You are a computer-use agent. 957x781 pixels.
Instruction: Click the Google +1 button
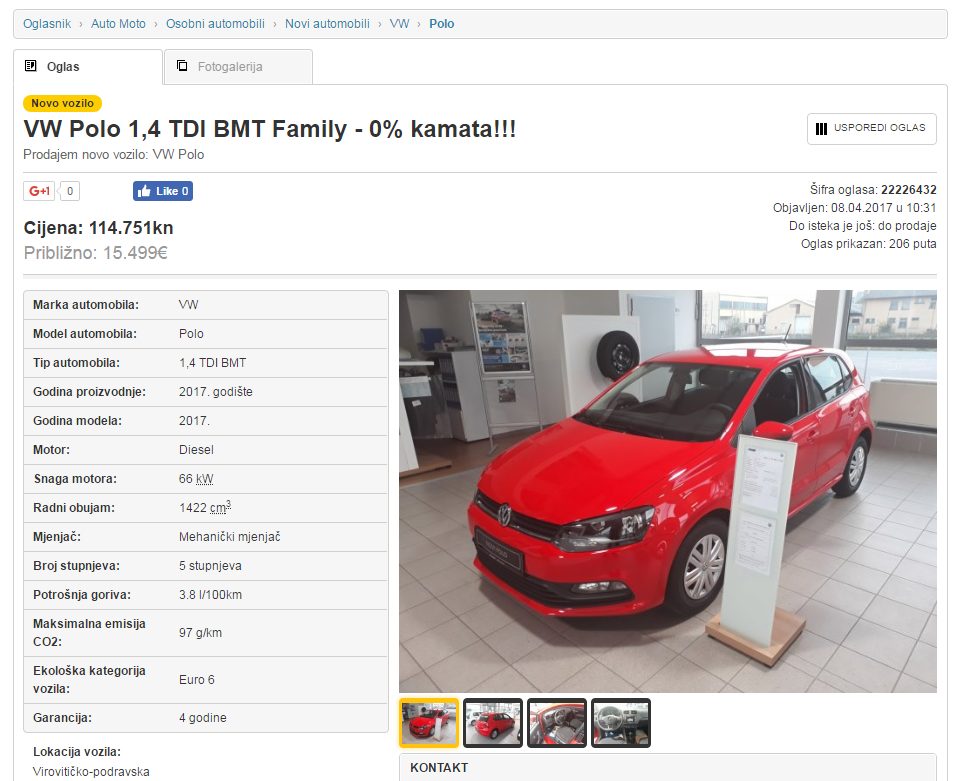point(40,191)
